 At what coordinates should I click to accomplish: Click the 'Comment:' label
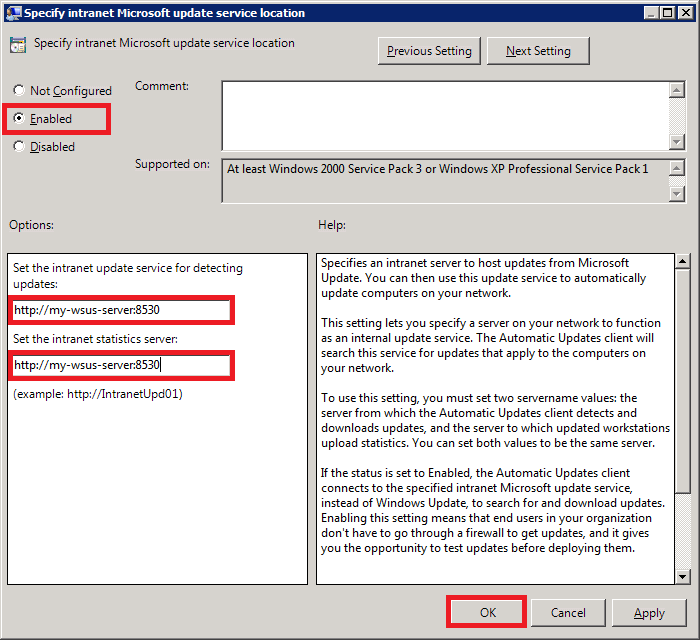coord(162,86)
